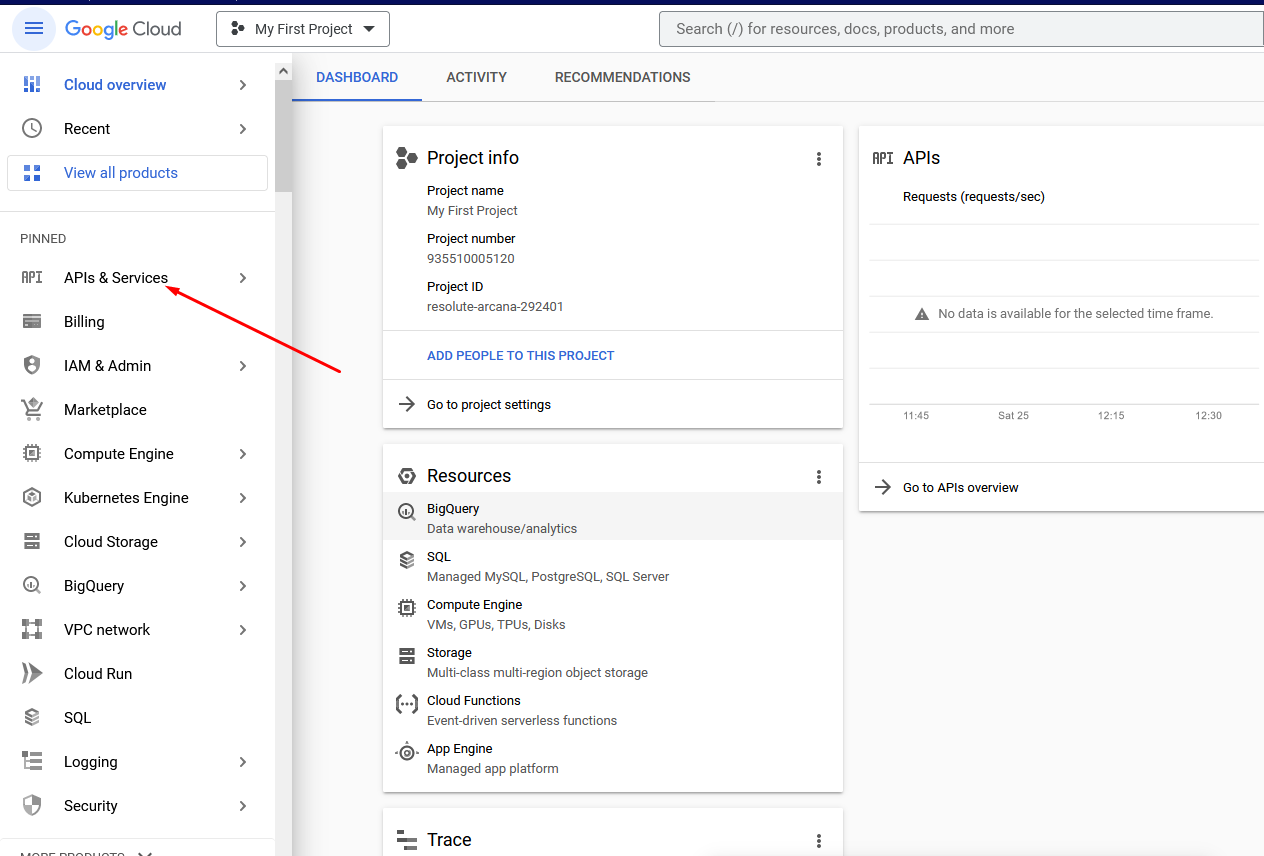Open the Resources card options menu
Image resolution: width=1264 pixels, height=856 pixels.
pos(819,477)
